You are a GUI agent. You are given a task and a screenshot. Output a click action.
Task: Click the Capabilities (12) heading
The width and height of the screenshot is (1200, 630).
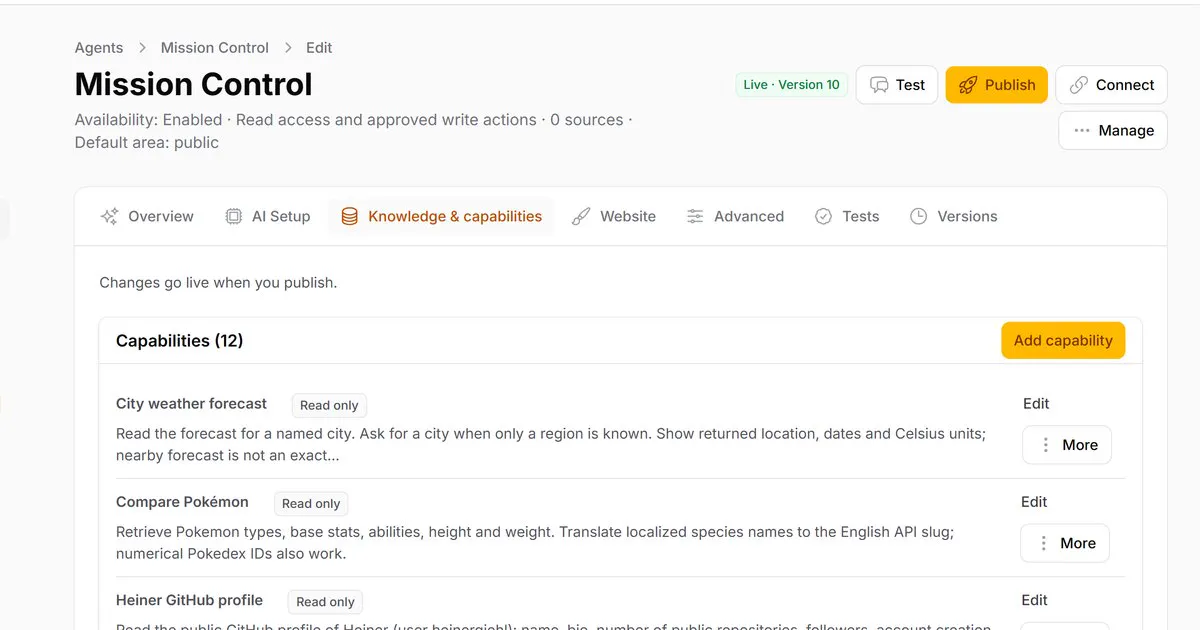coord(180,341)
